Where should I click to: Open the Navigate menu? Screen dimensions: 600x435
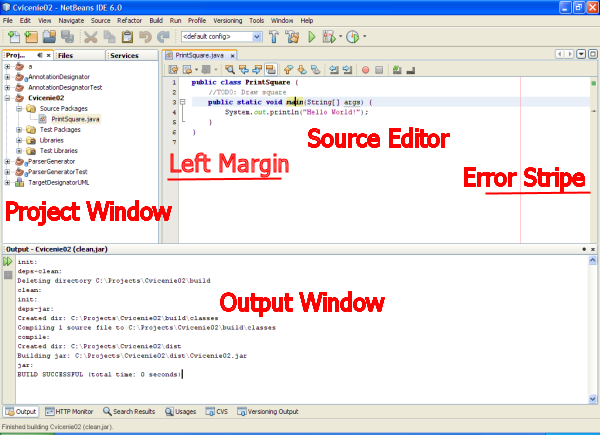[71, 21]
